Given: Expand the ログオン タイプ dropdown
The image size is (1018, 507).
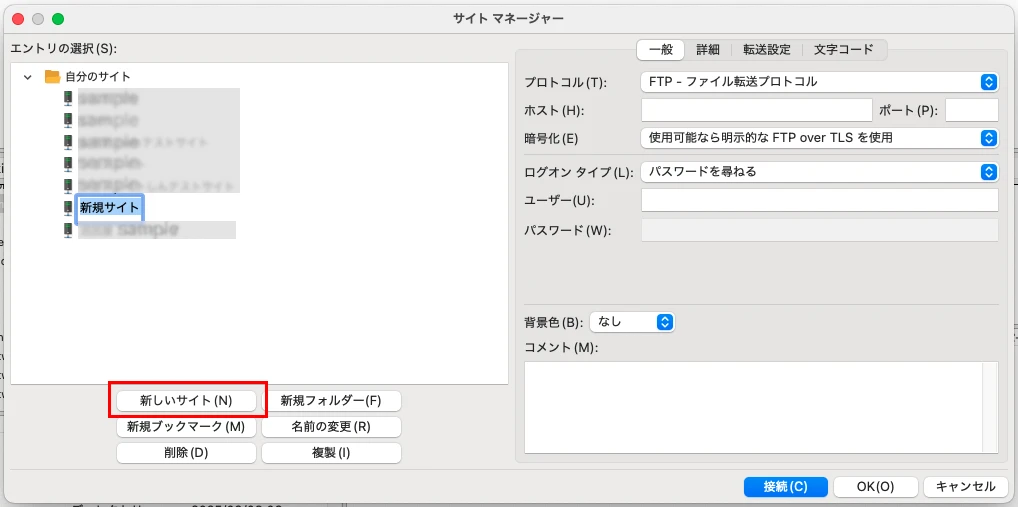Looking at the screenshot, I should (818, 172).
